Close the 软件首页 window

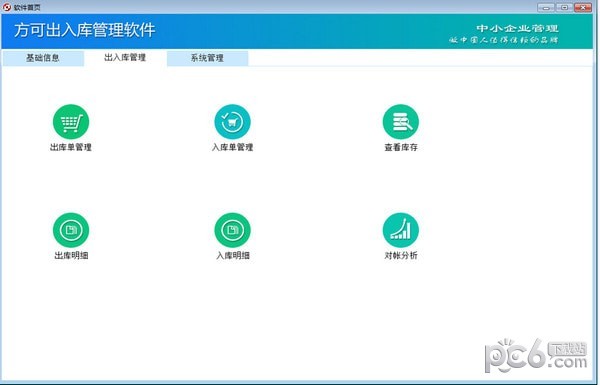pos(583,7)
